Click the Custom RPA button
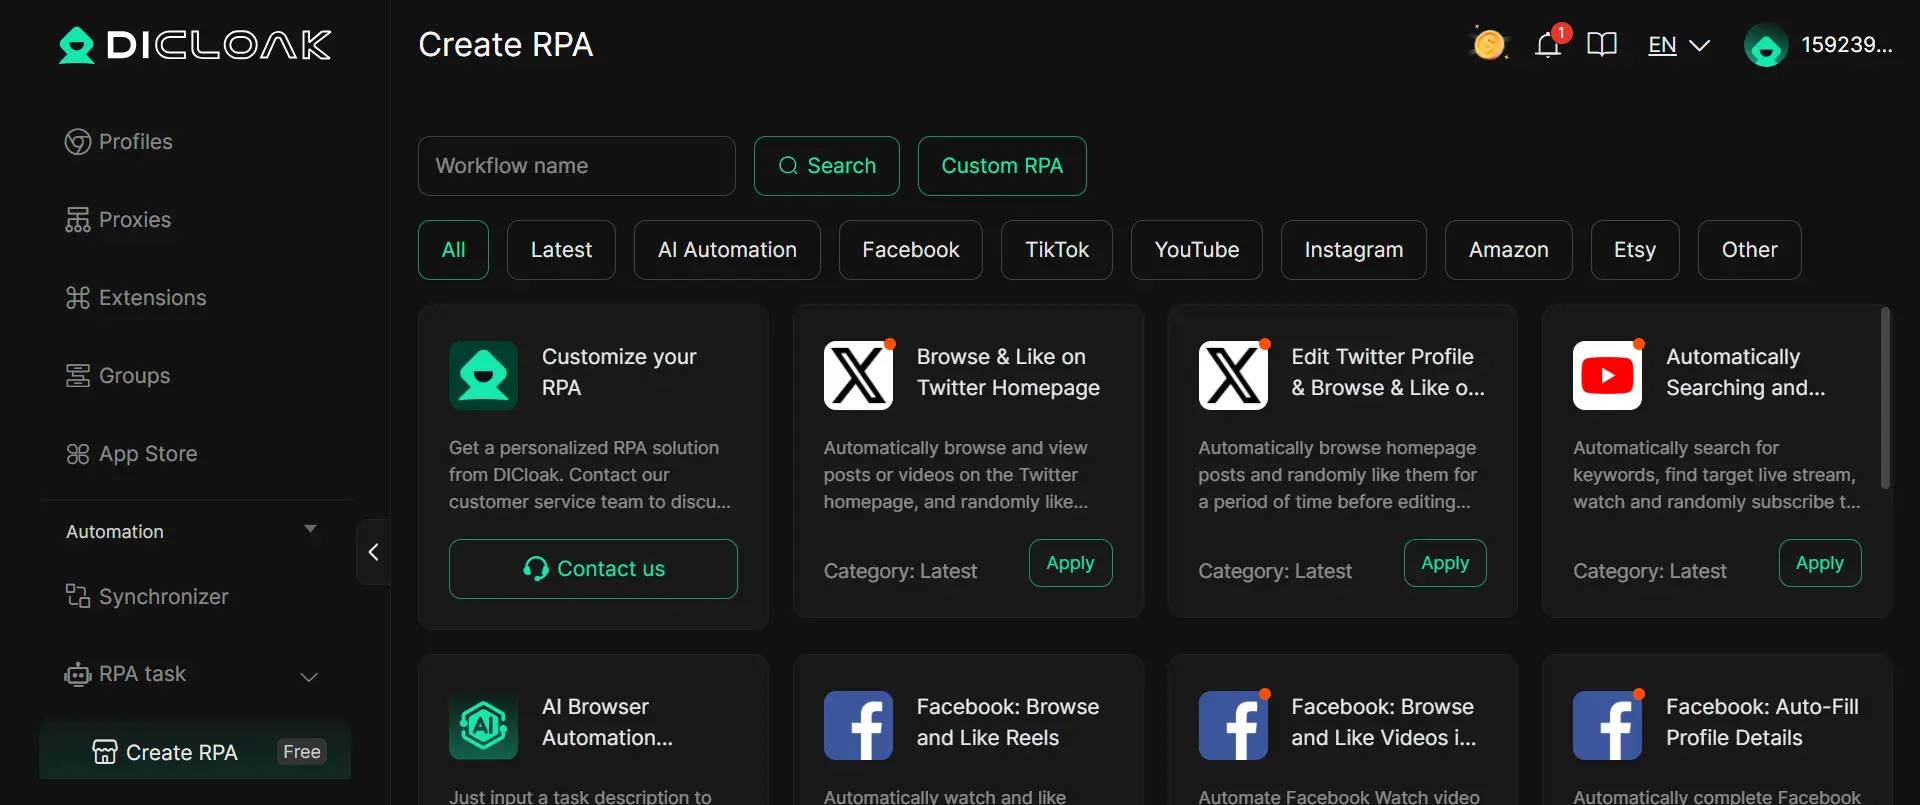This screenshot has width=1920, height=805. [1001, 166]
